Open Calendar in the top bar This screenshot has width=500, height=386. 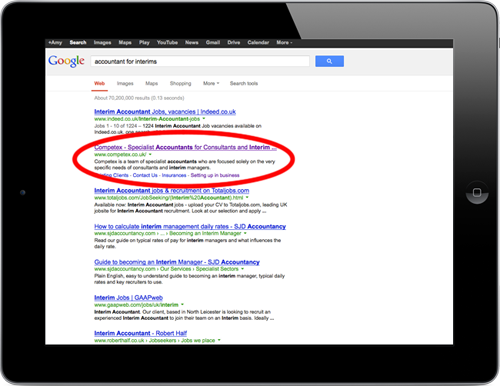[258, 43]
